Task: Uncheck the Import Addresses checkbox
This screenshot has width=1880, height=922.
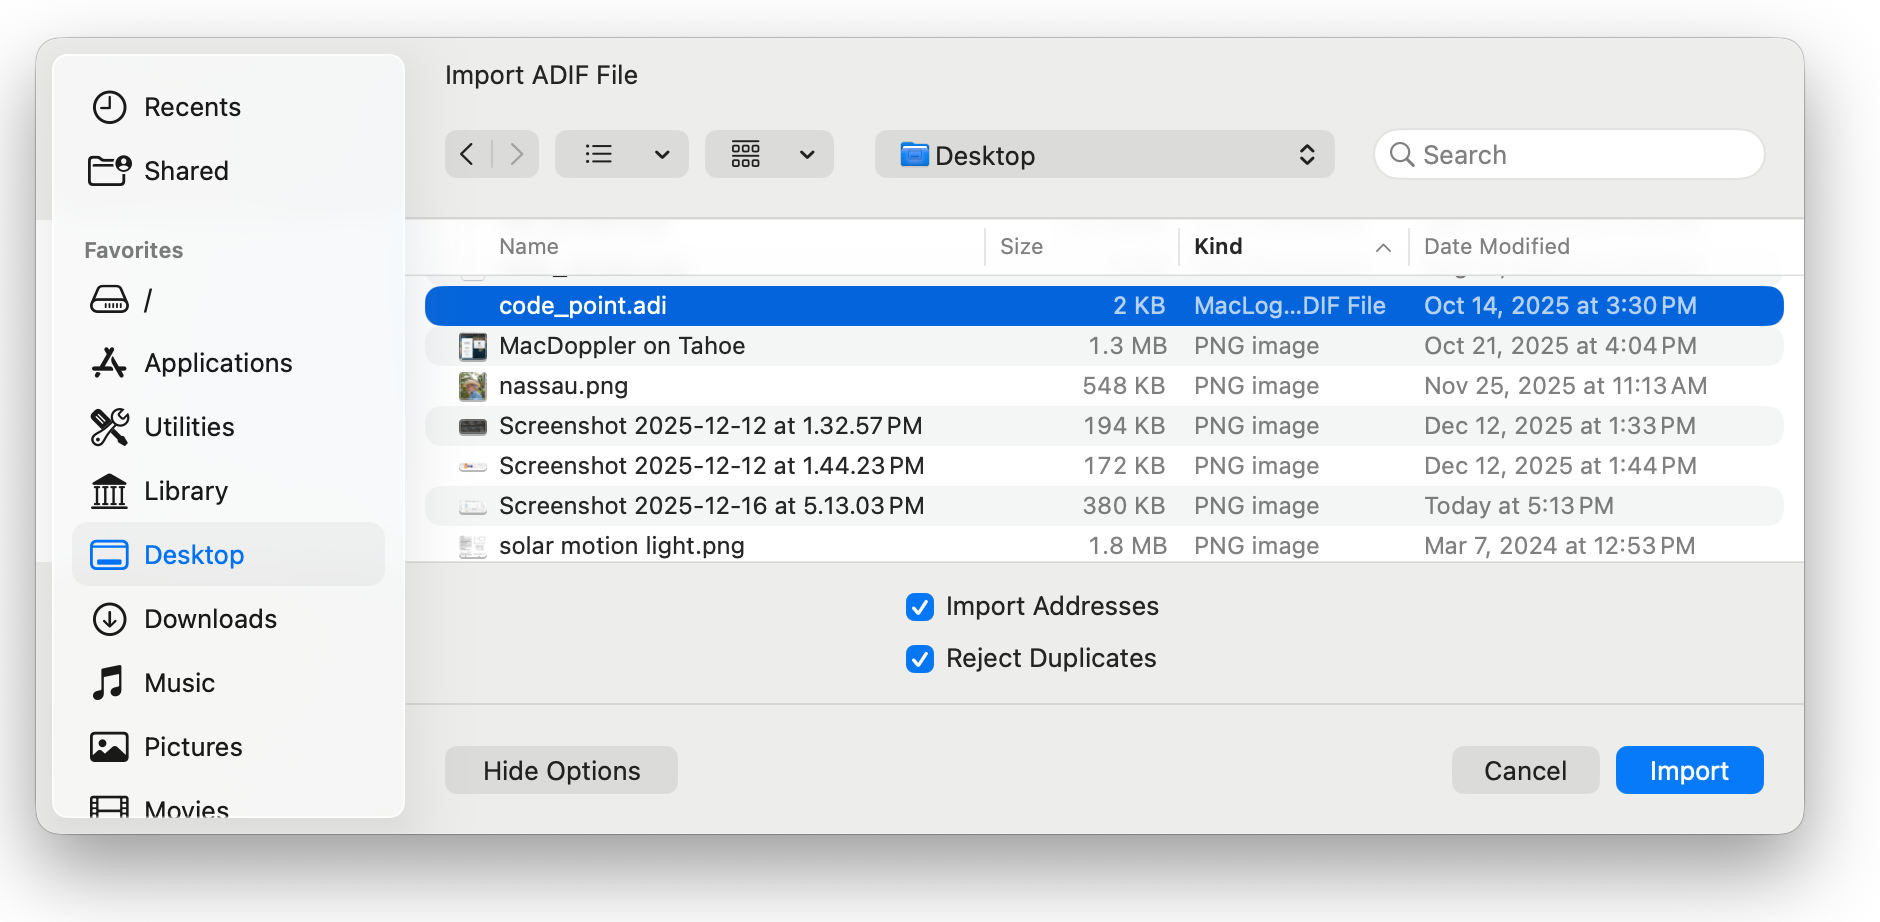Action: (919, 607)
